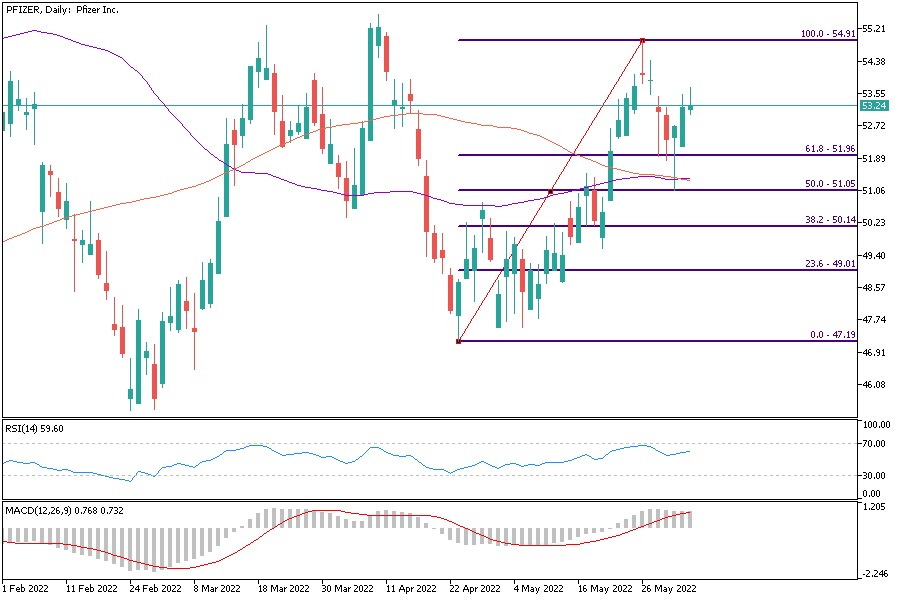Click the MACD 1.205 scale value

873,508
